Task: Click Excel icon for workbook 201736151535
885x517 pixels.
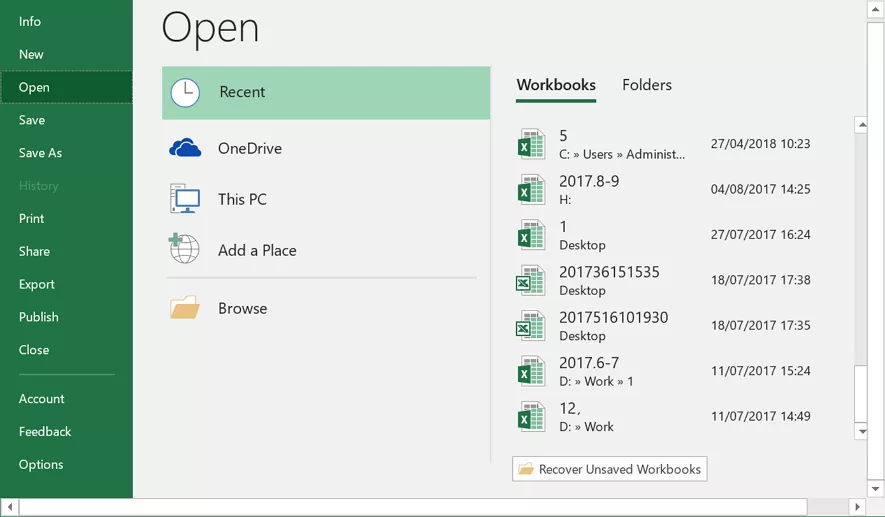Action: coord(531,280)
